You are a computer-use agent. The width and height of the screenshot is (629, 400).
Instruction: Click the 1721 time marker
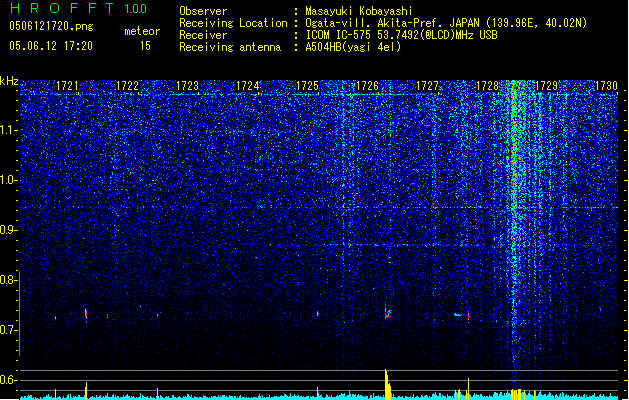point(67,86)
